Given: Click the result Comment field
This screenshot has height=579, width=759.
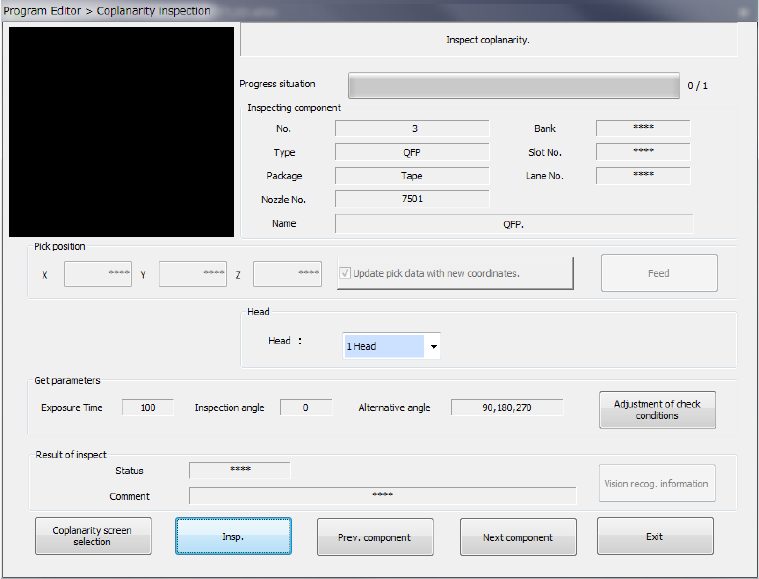Looking at the screenshot, I should 382,495.
